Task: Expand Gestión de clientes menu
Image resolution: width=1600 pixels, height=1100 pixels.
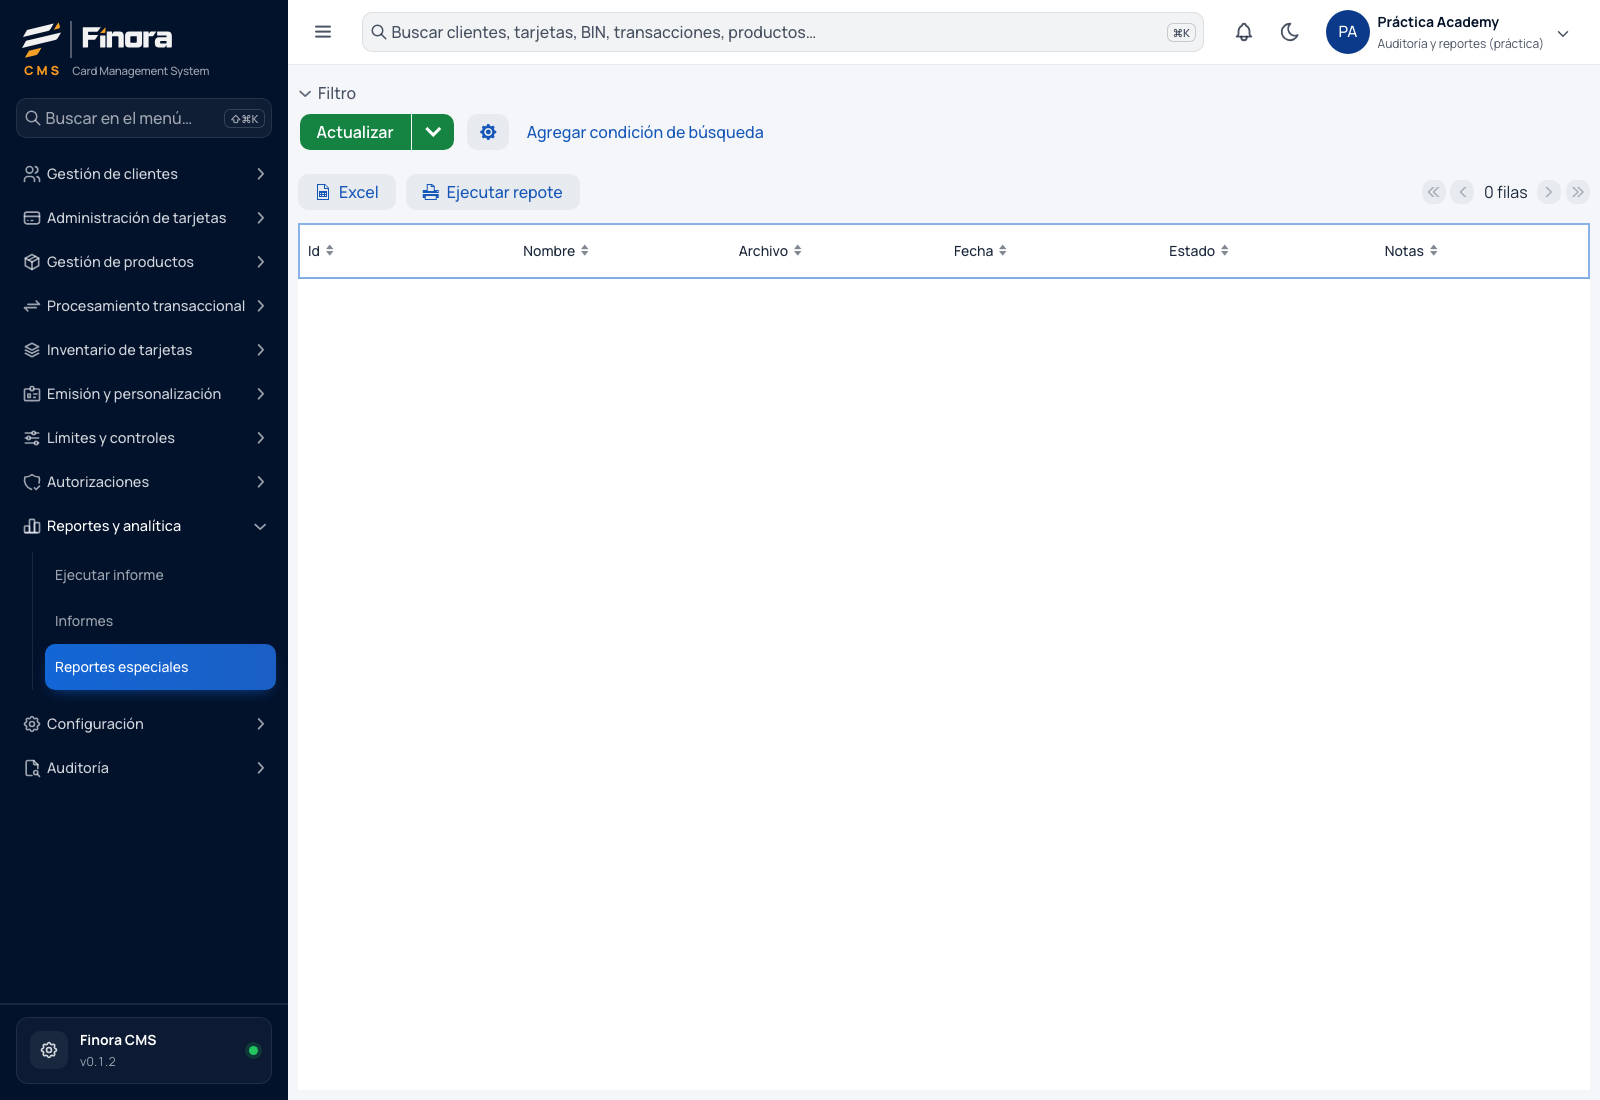Action: [x=144, y=174]
